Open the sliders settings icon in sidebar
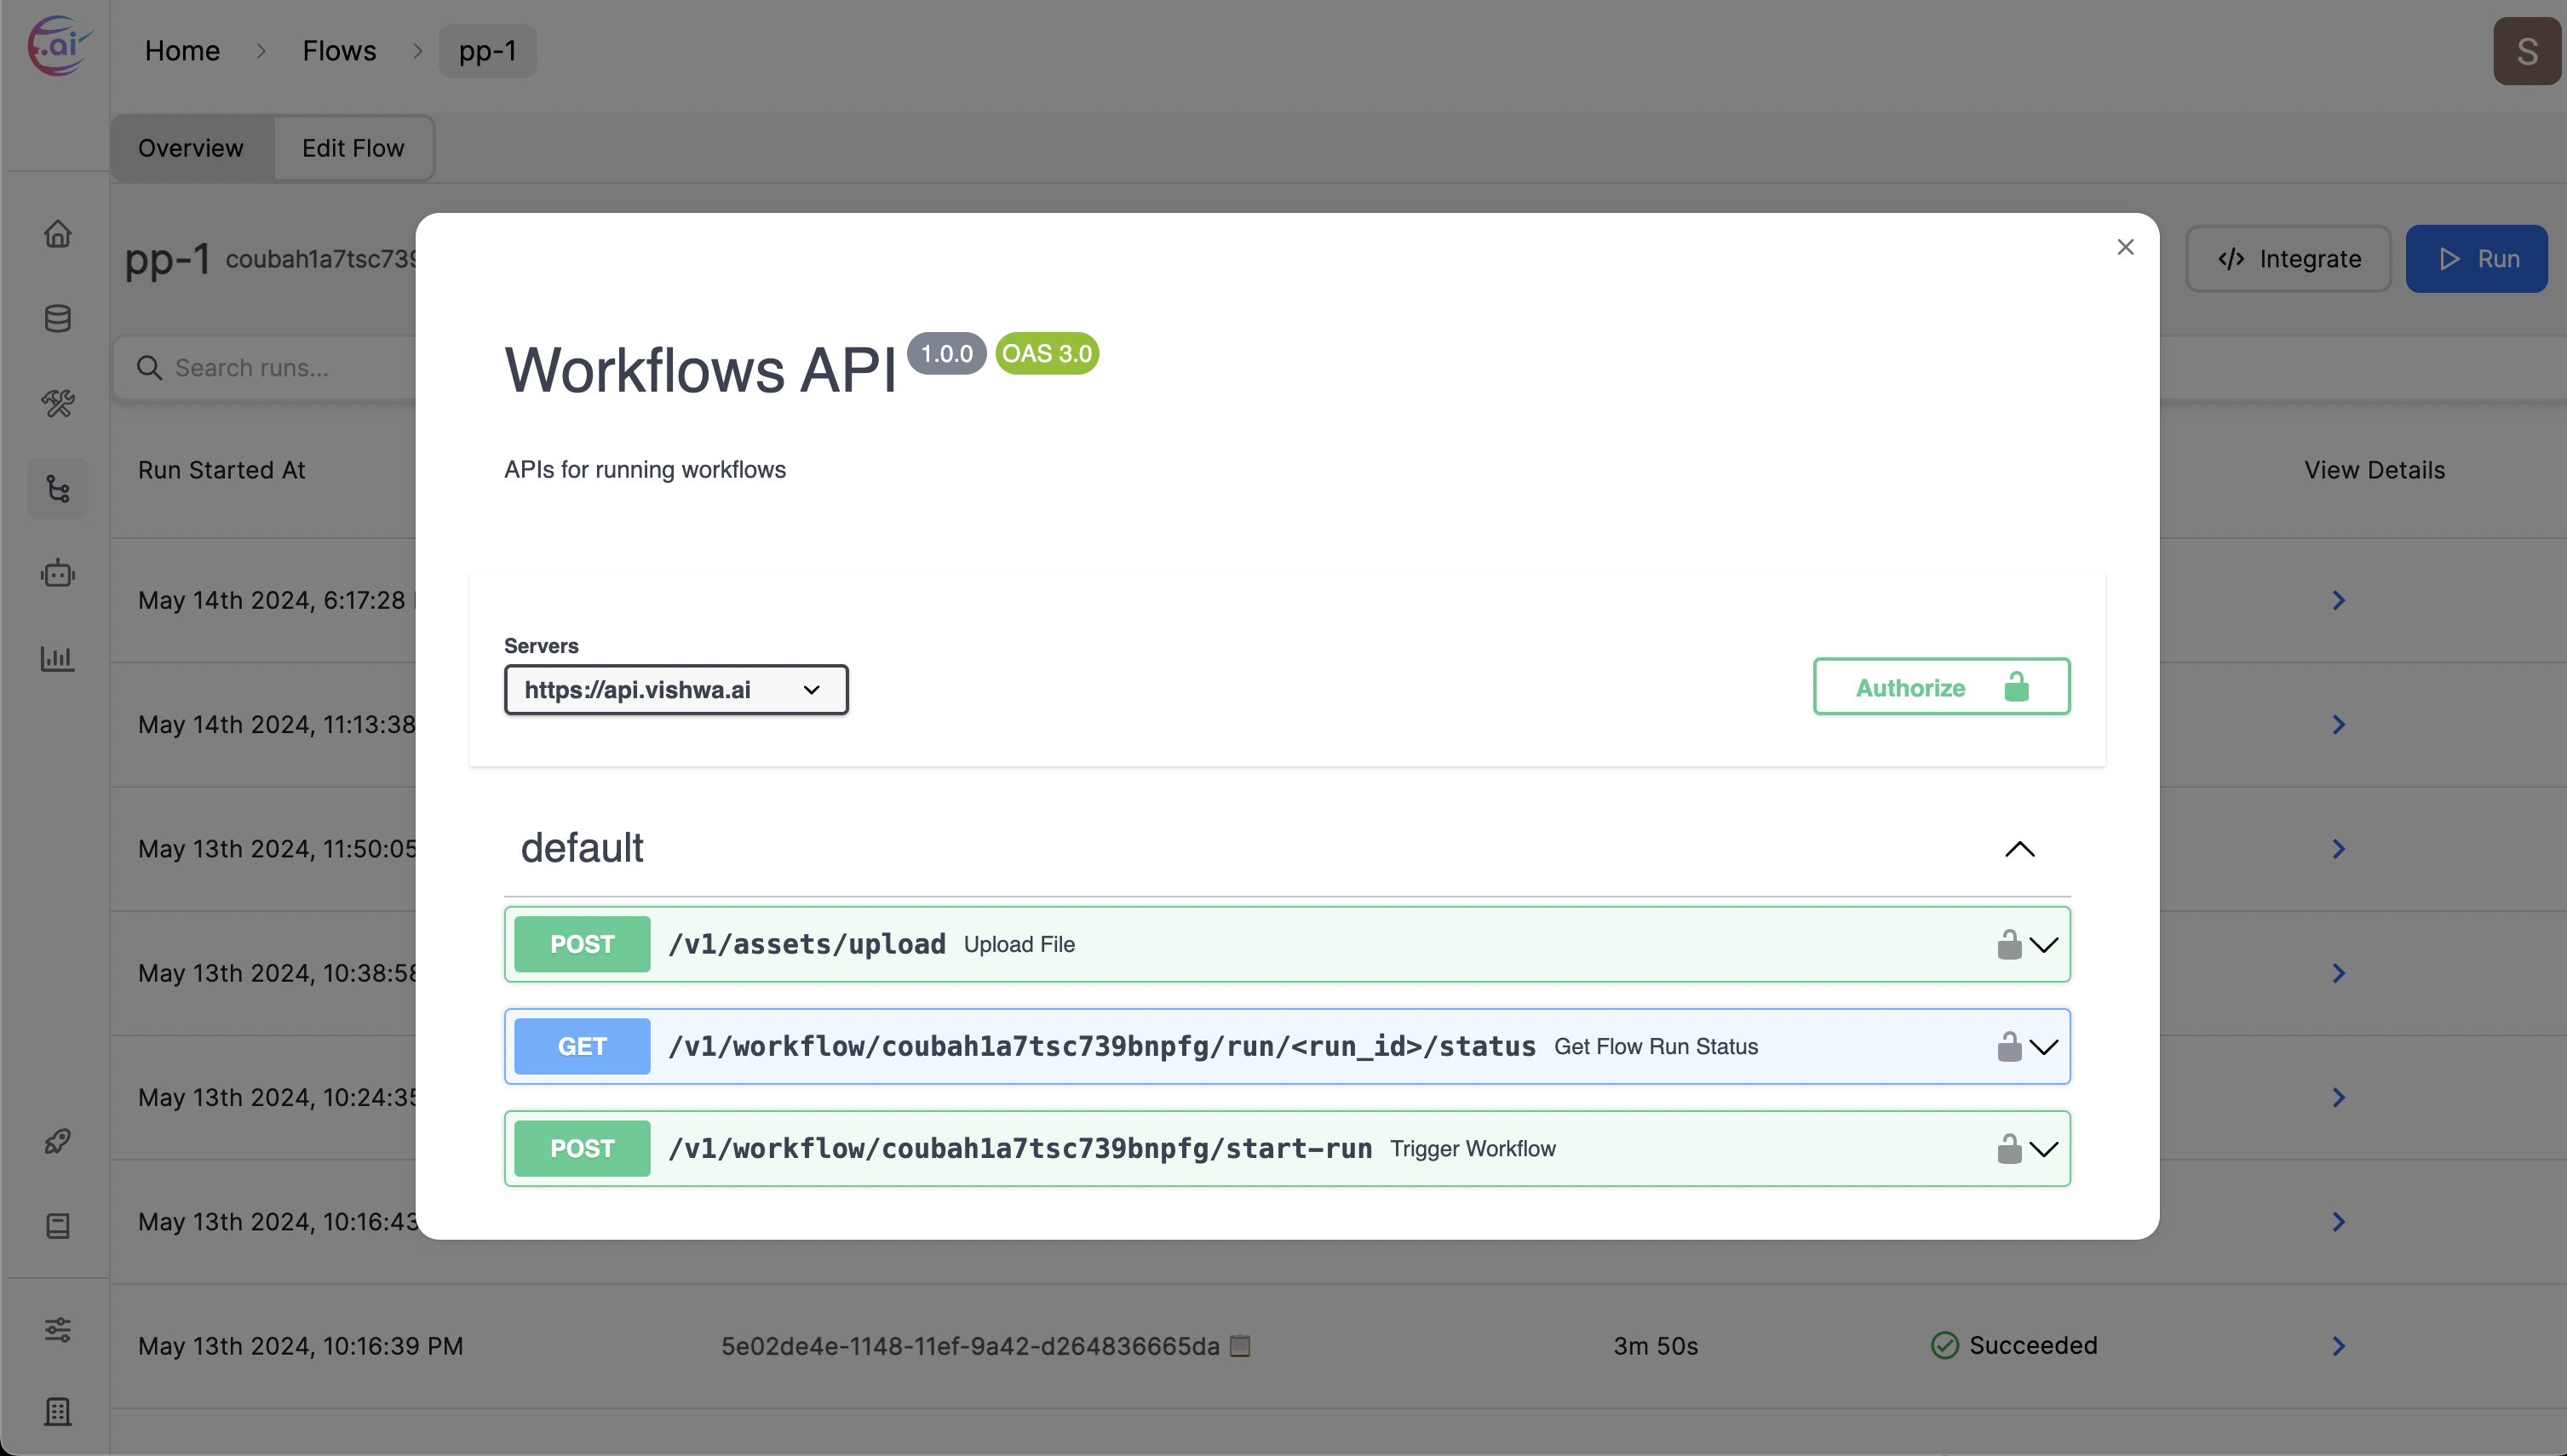The width and height of the screenshot is (2567, 1456). (x=58, y=1329)
